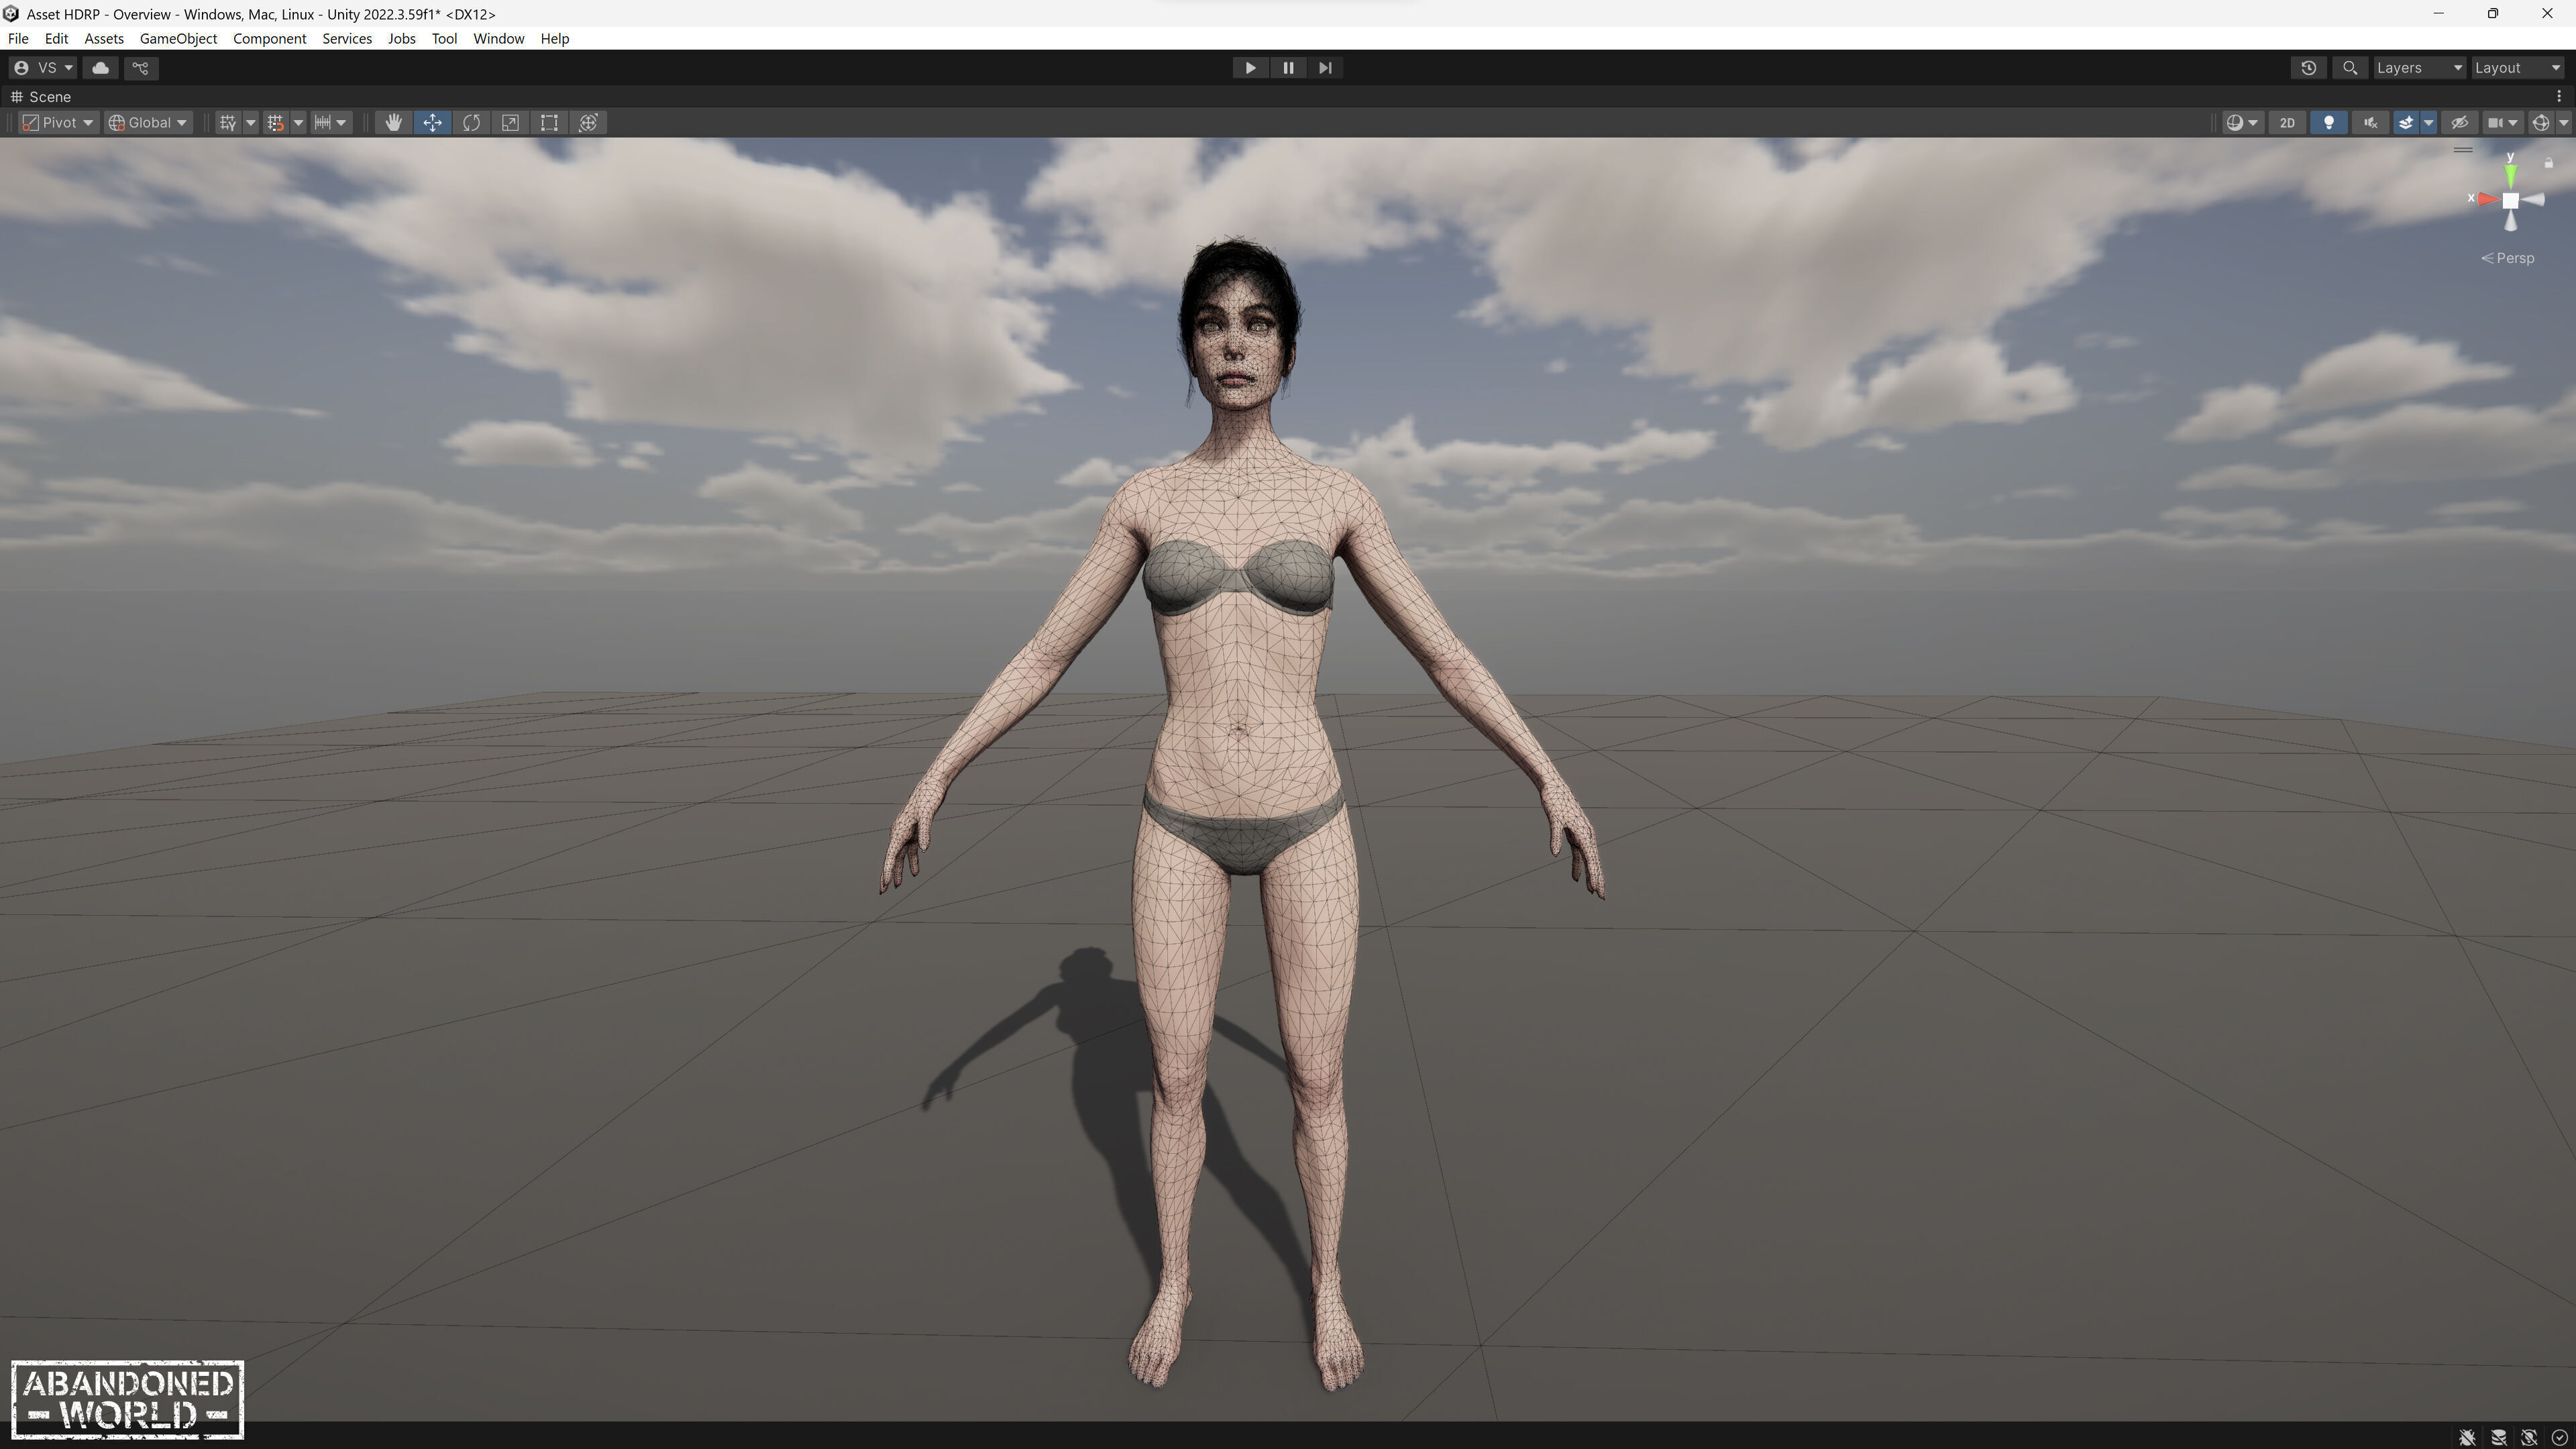The height and width of the screenshot is (1449, 2576).
Task: Open the Unity Cloud icon
Action: coord(100,67)
